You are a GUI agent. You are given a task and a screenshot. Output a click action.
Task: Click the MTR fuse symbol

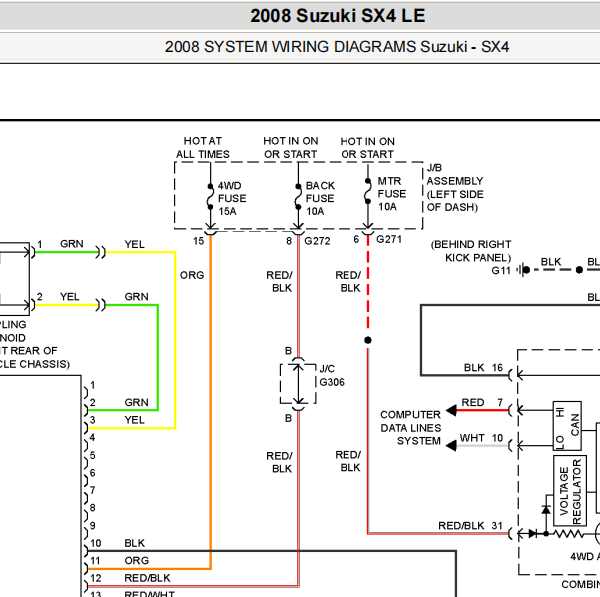point(368,191)
